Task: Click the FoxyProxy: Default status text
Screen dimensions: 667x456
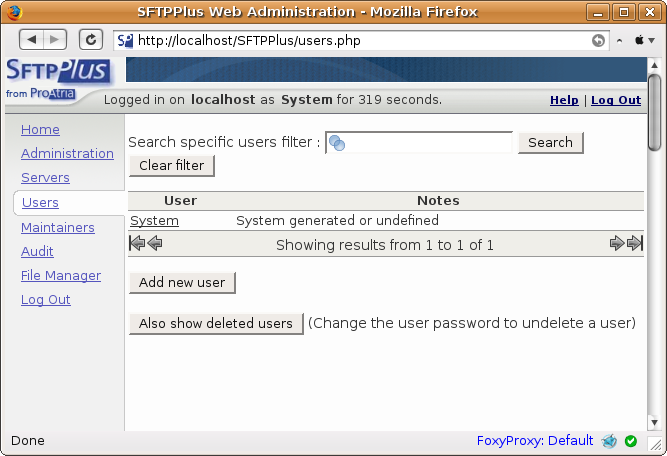Action: (x=535, y=441)
